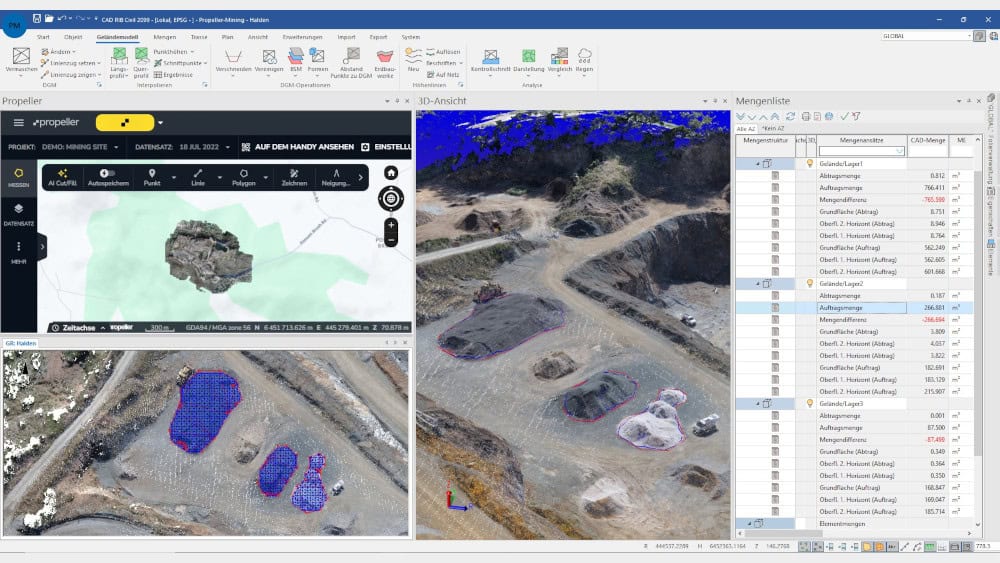
Task: Toggle lightbulb visibility for Gelände/Lager3
Action: pos(810,404)
